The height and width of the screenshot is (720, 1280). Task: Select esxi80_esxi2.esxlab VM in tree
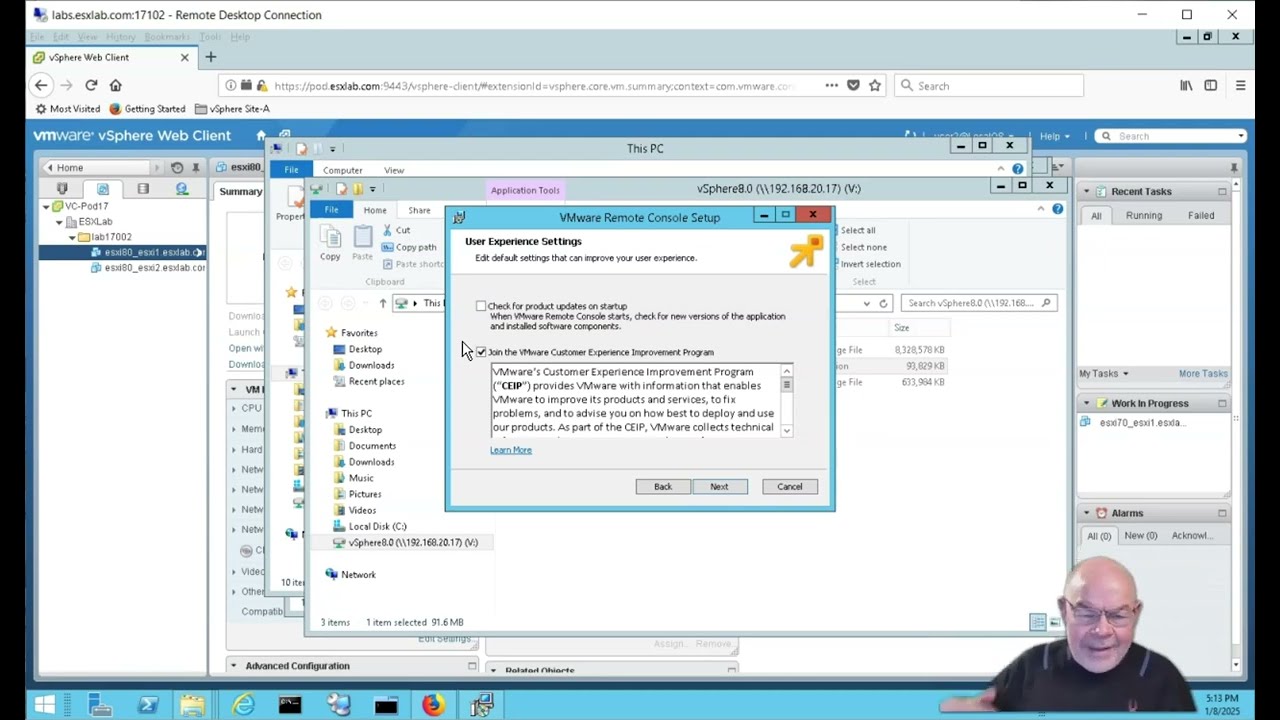(x=148, y=268)
